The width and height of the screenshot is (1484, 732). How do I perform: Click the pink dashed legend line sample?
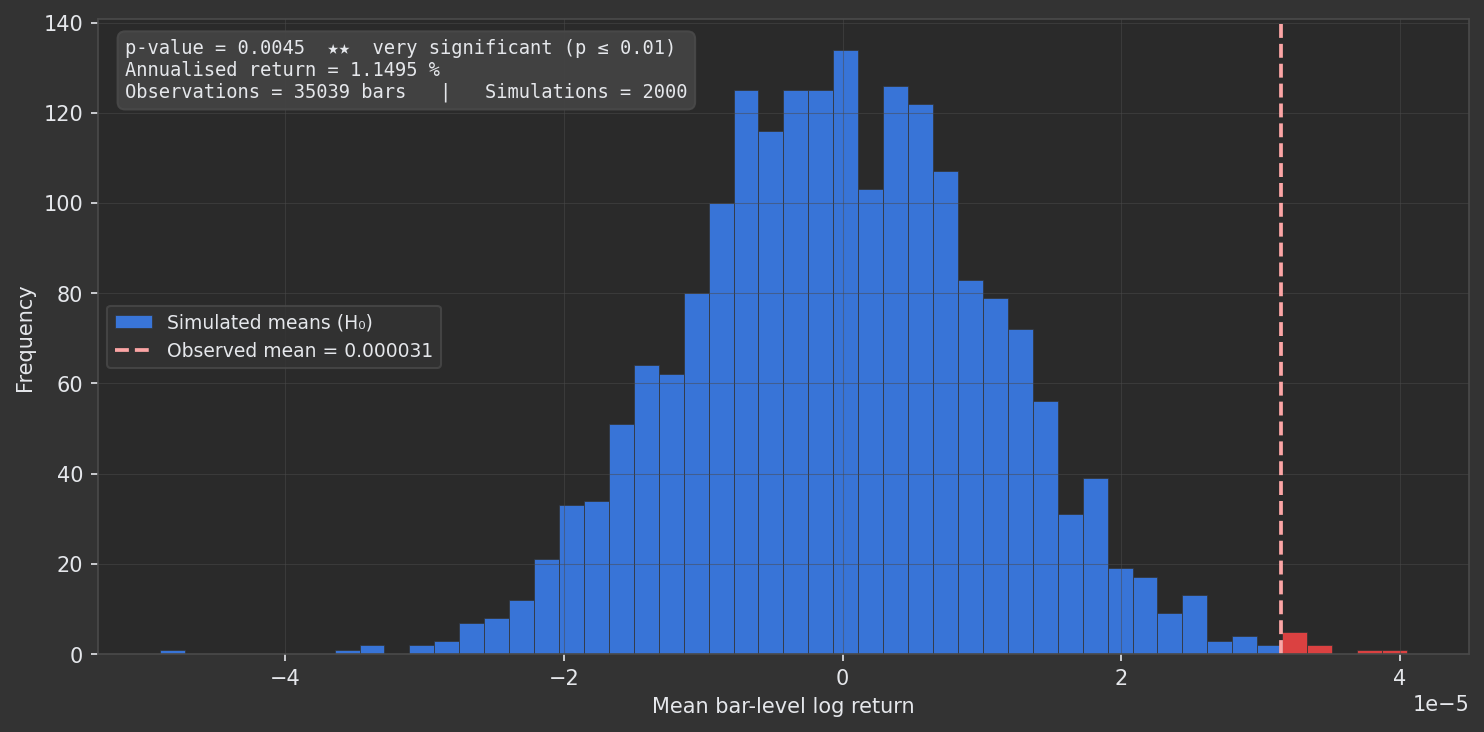134,351
